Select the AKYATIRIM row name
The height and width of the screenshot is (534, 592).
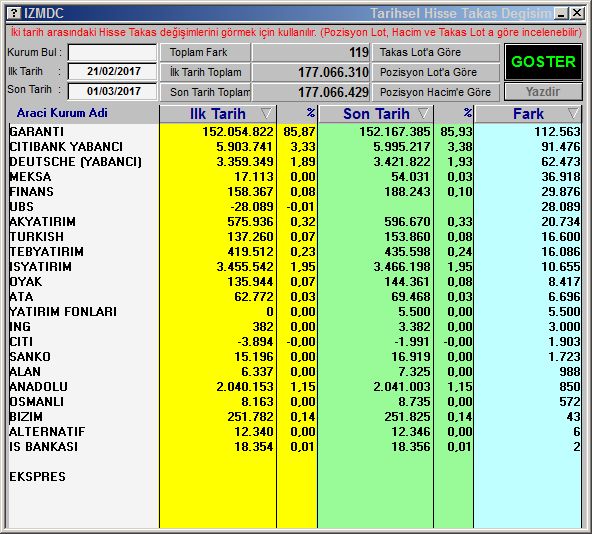tap(43, 221)
